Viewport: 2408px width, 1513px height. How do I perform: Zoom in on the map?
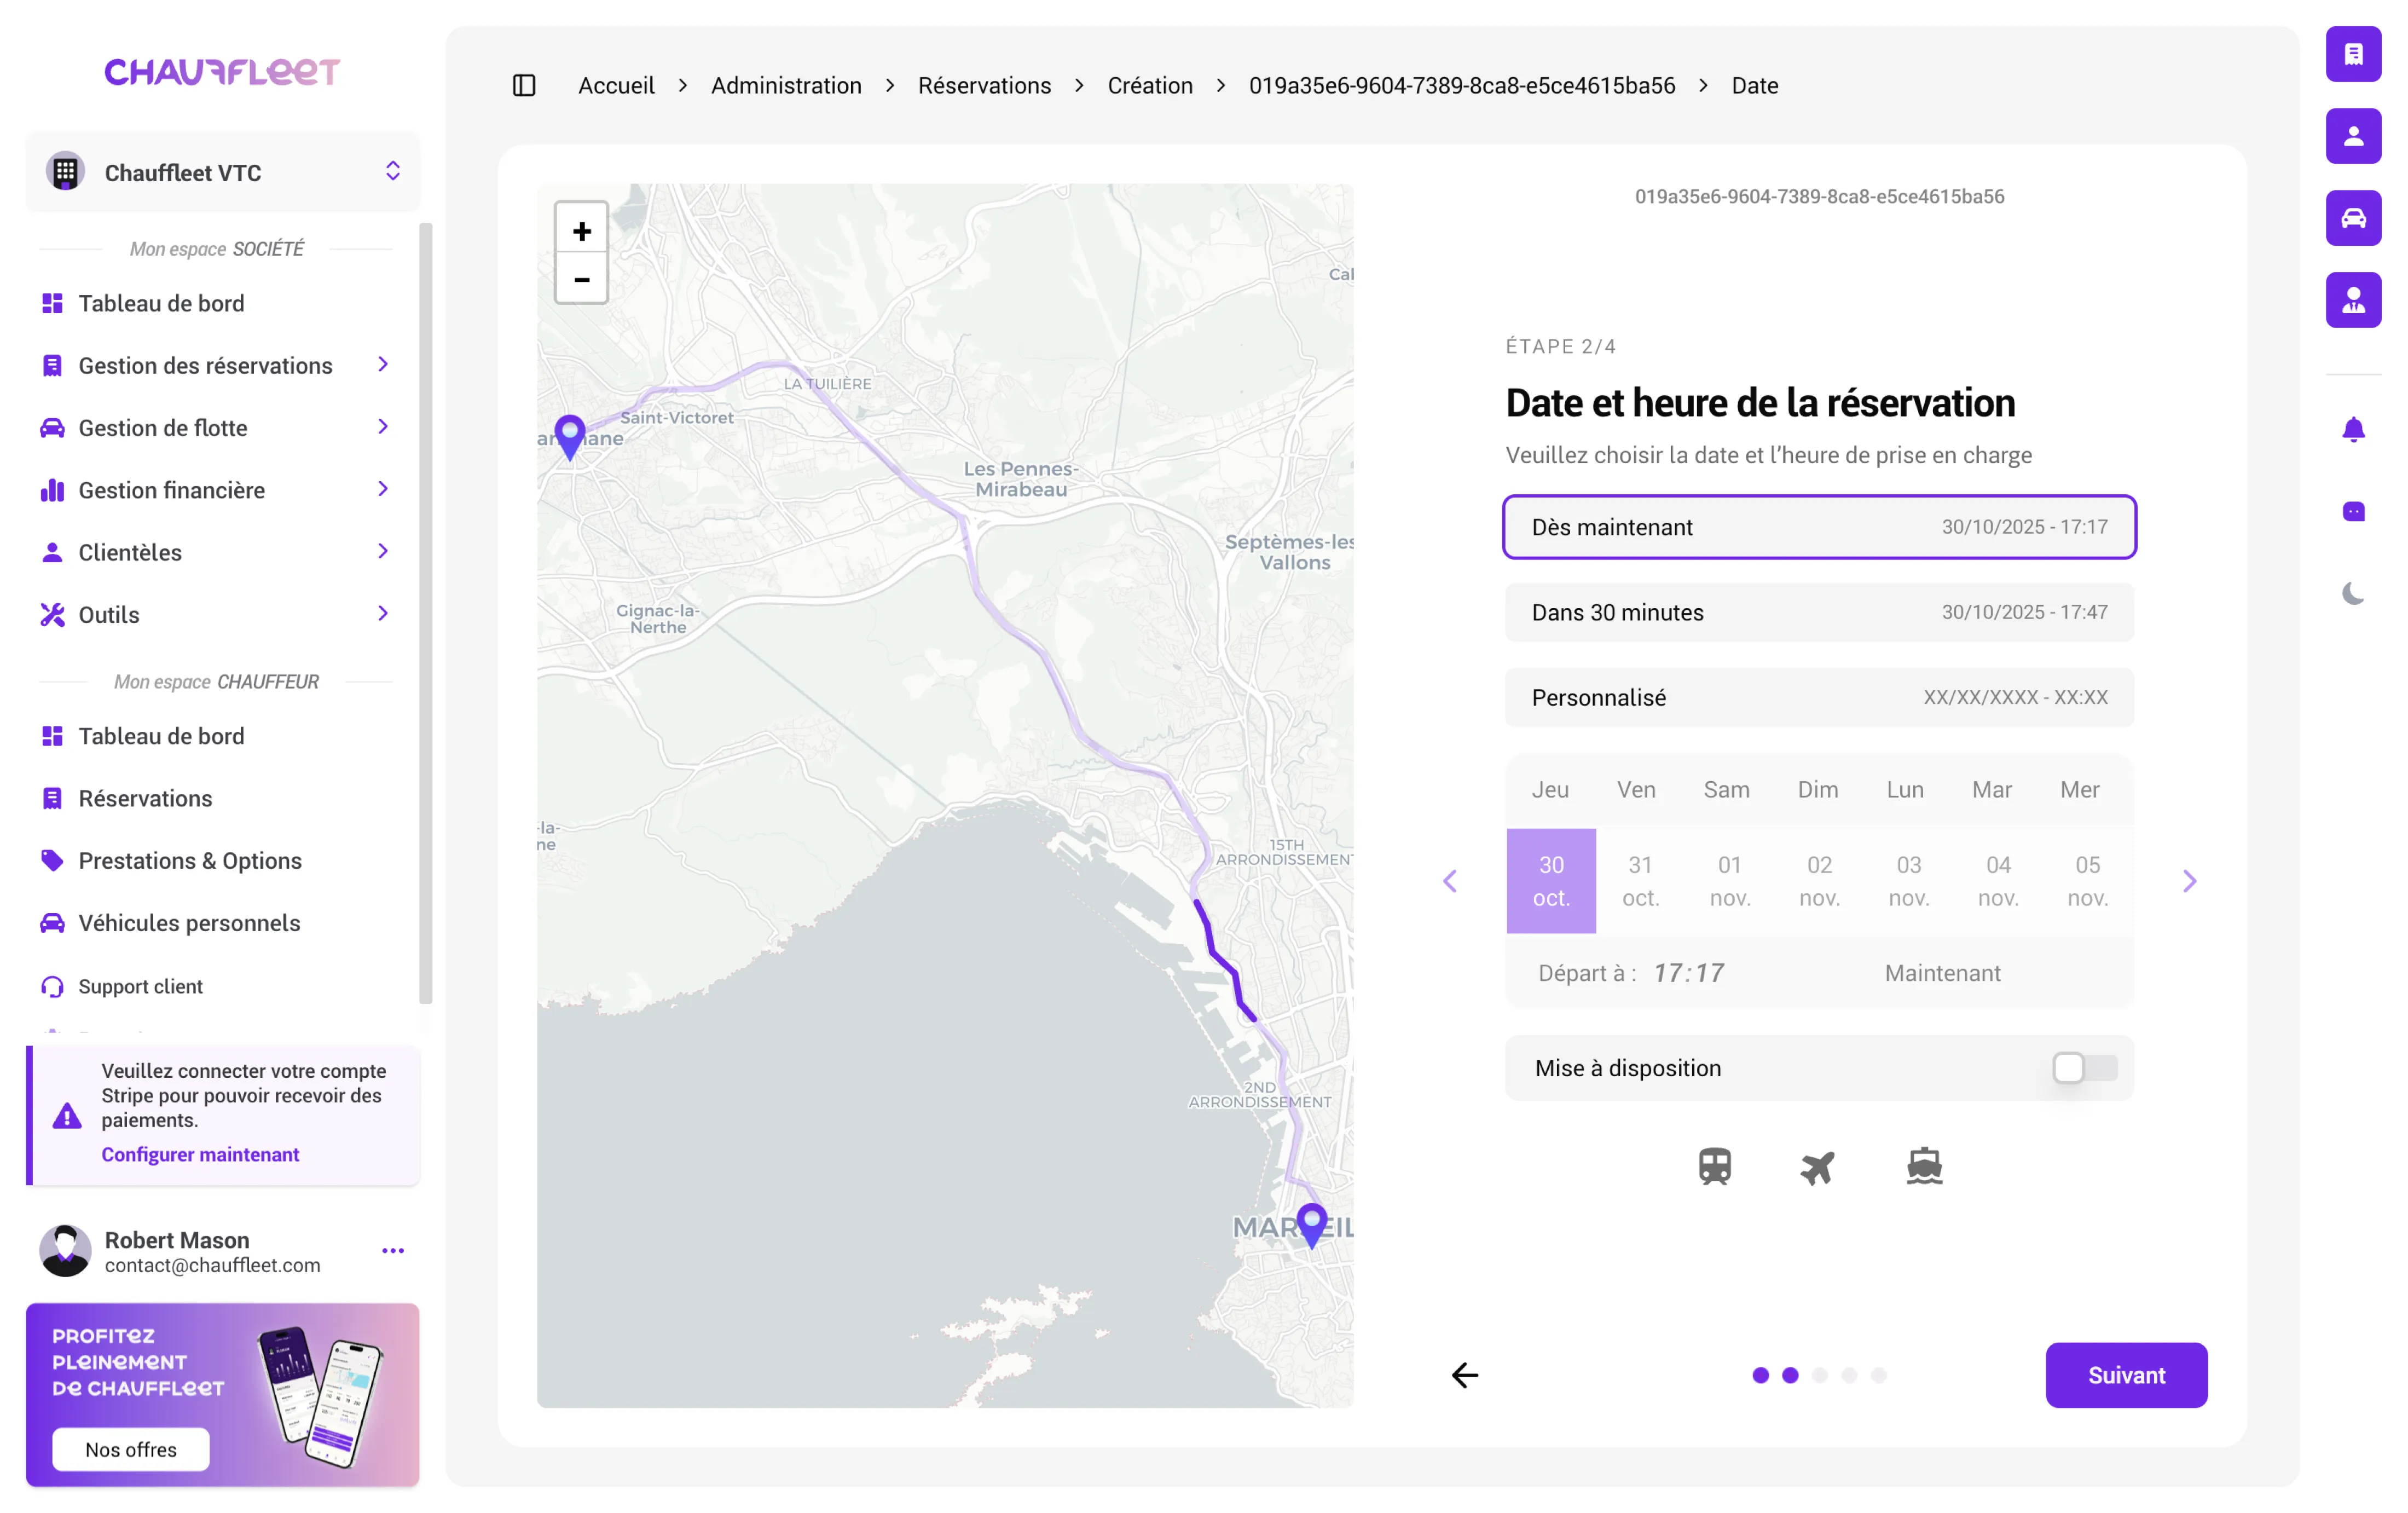(581, 231)
